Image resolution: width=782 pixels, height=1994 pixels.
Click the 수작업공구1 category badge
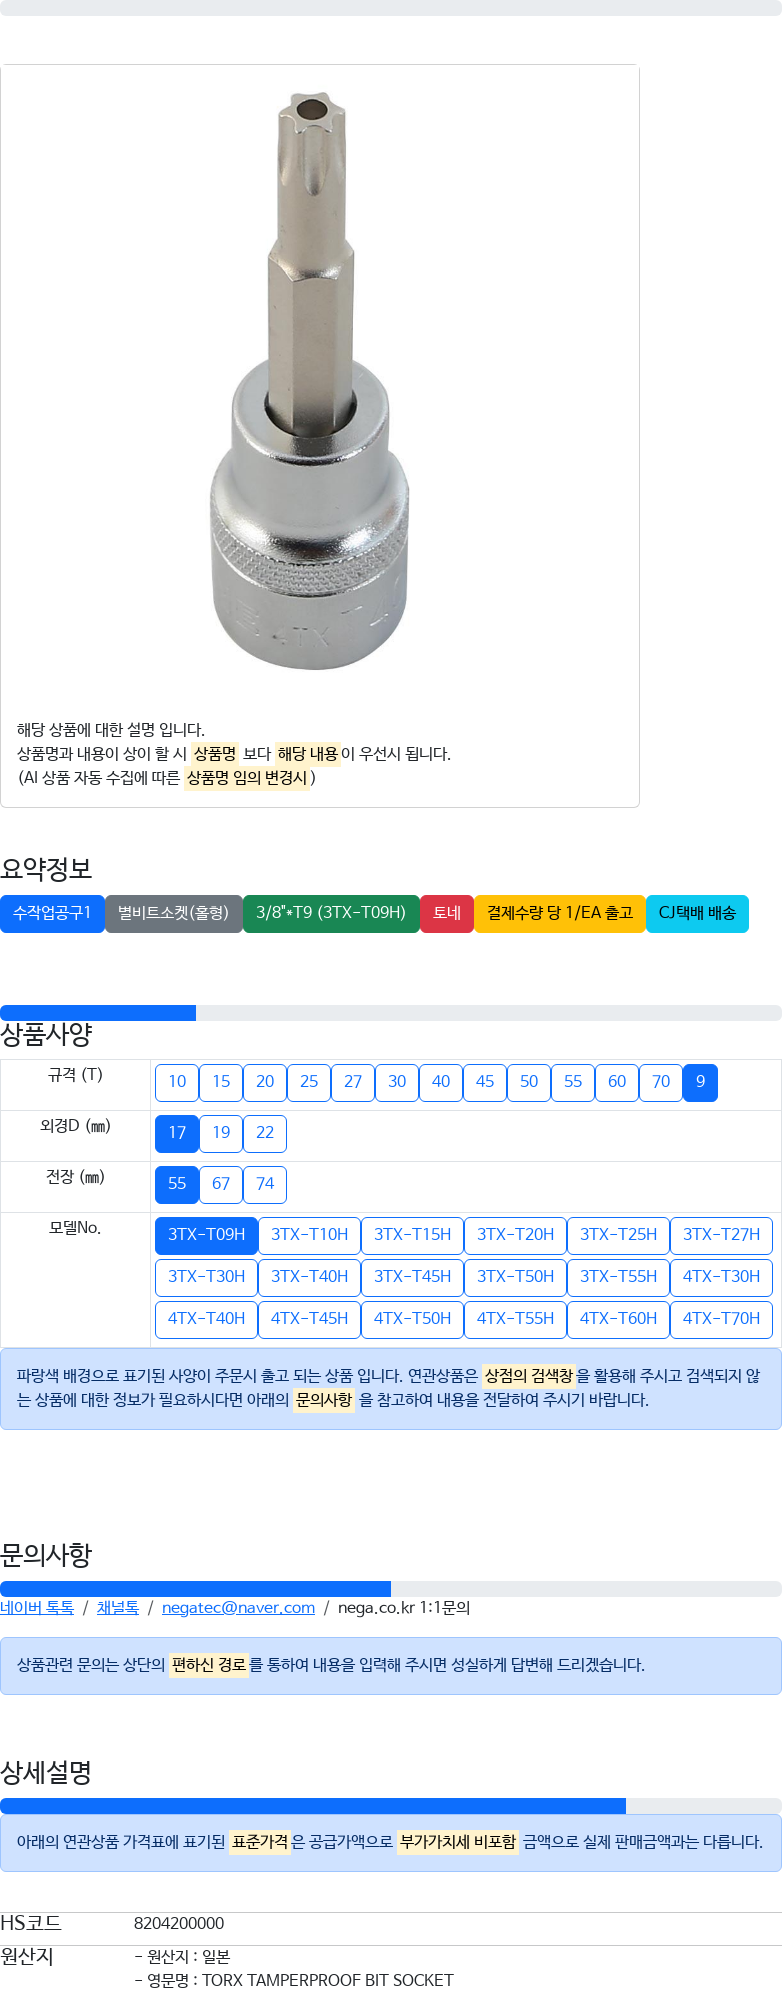click(52, 914)
